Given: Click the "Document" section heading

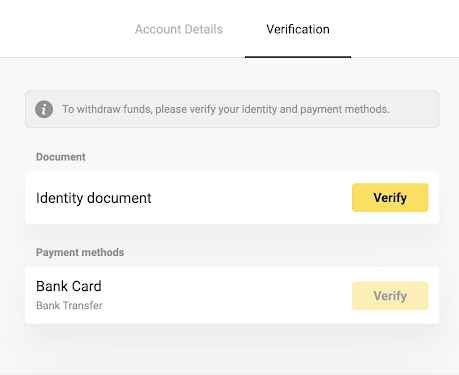Looking at the screenshot, I should click(x=61, y=157).
